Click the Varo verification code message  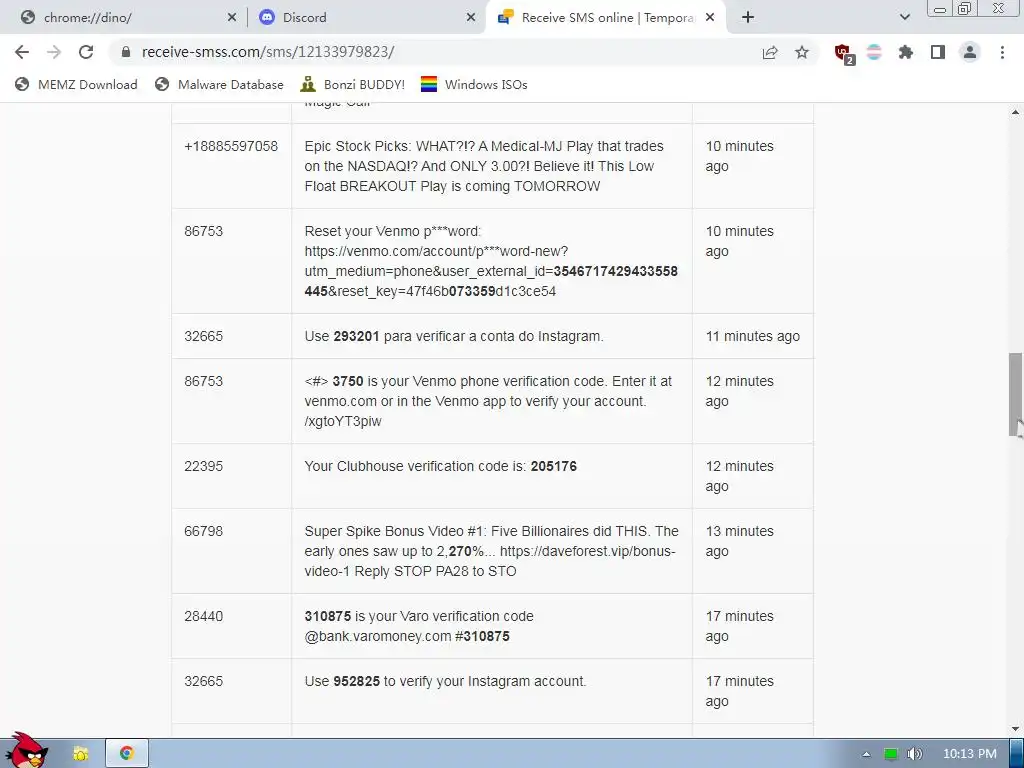pos(419,626)
